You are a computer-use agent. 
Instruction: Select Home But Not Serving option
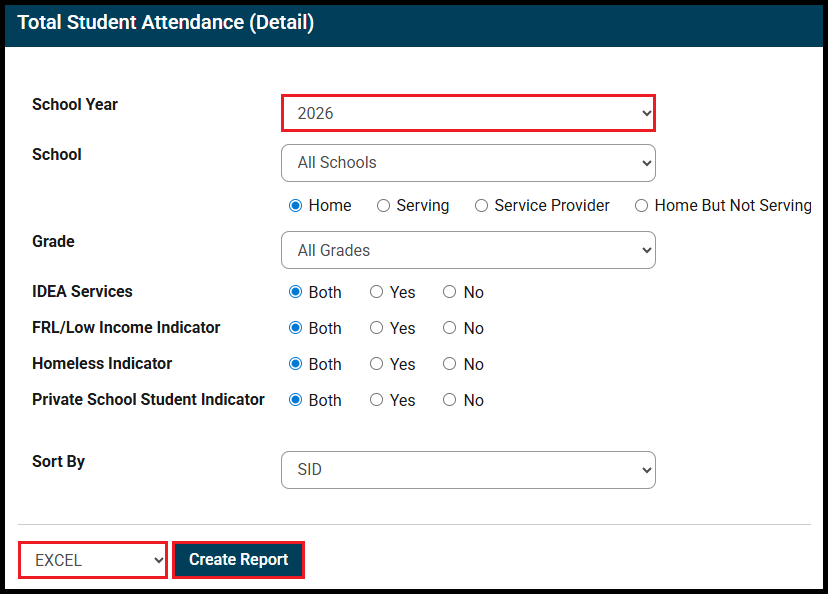[x=642, y=206]
